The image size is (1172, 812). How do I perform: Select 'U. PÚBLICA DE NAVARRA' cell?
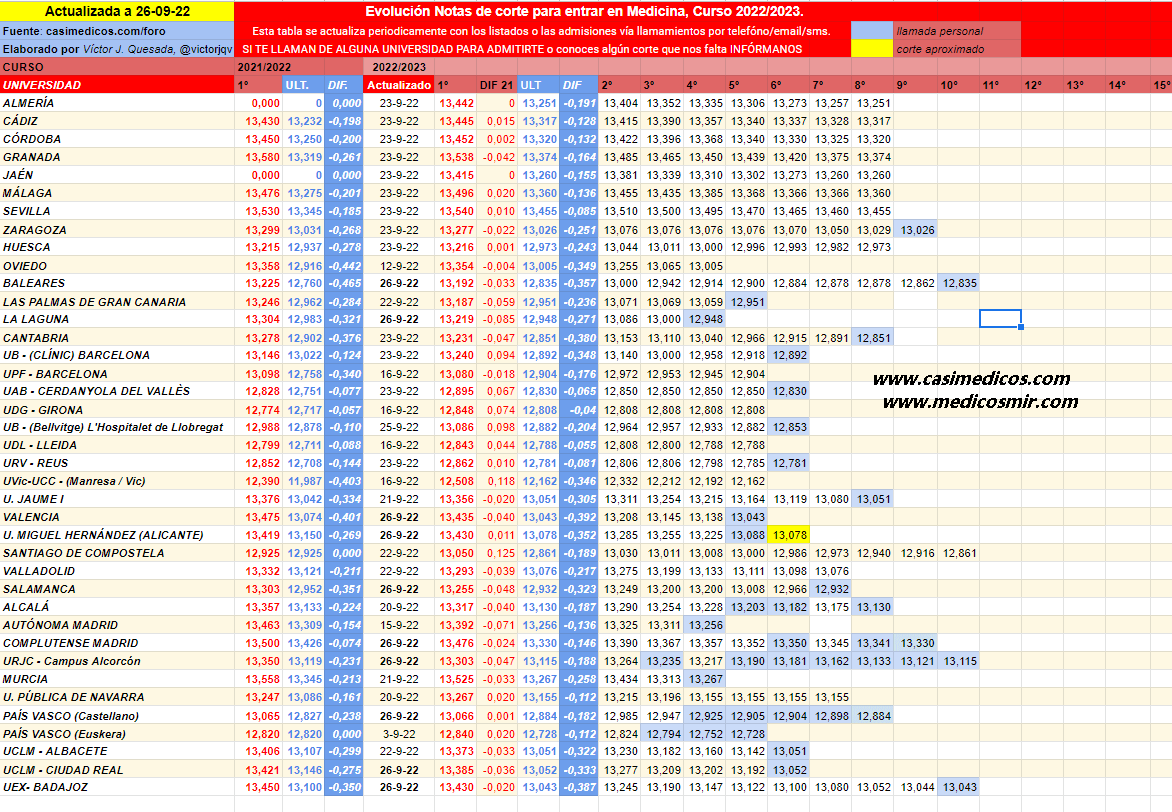(x=117, y=697)
